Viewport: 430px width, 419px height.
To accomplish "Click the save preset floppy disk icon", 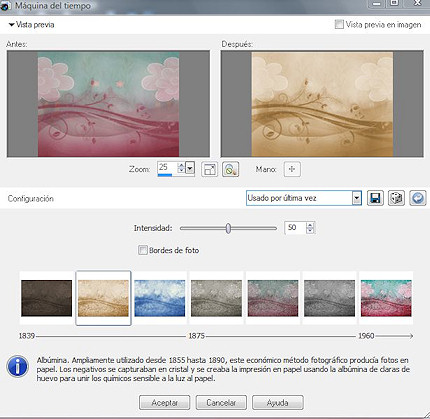I will [x=375, y=198].
